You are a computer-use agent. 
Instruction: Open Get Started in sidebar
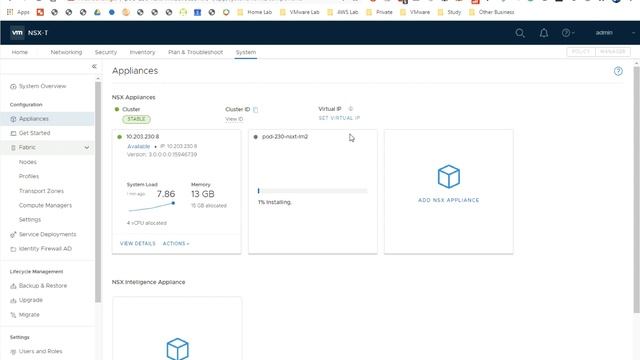pyautogui.click(x=34, y=133)
